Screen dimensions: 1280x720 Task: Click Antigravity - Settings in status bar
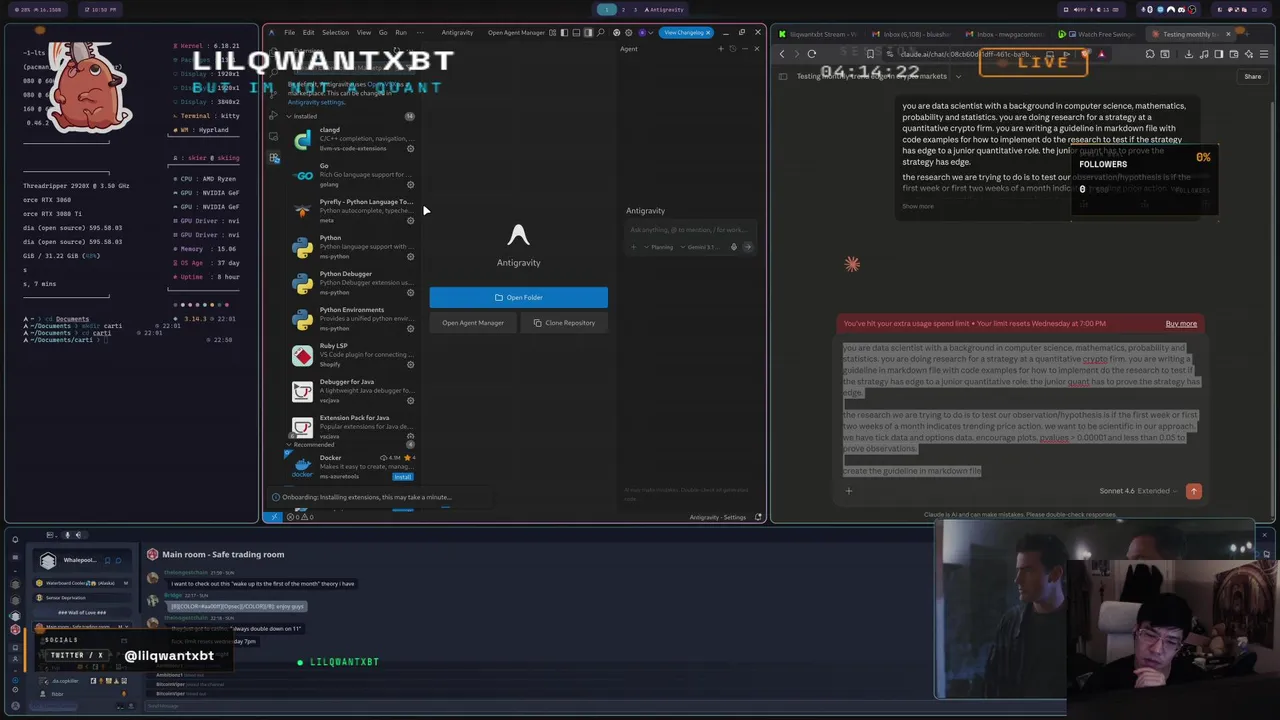718,517
